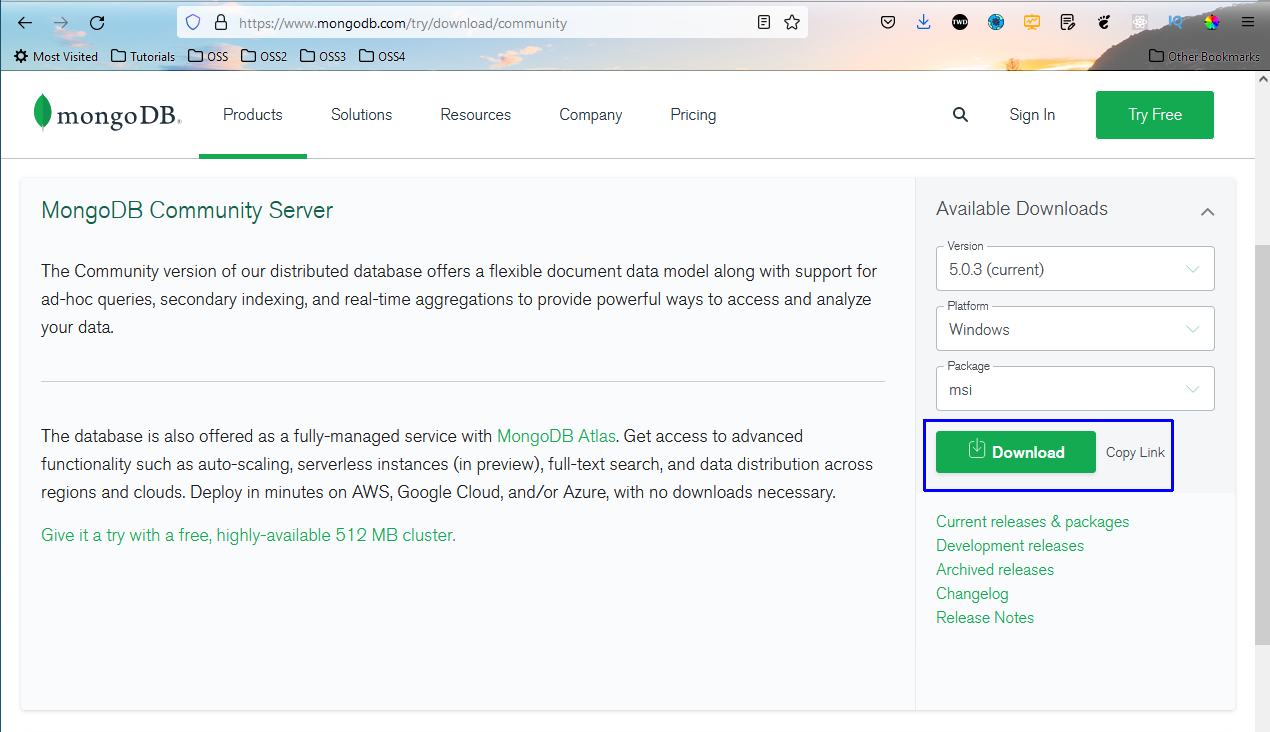Open the Resources menu

click(476, 115)
